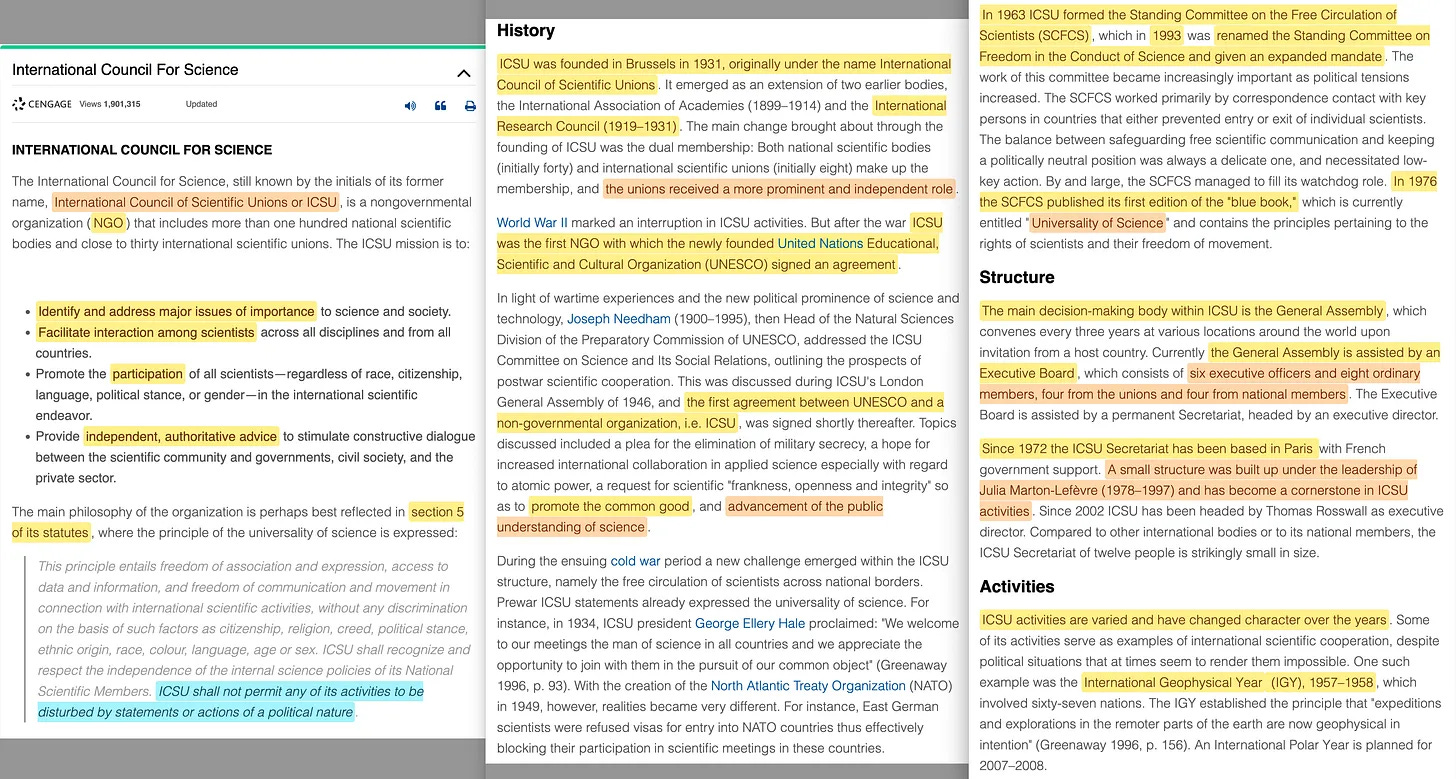Click the Activities heading
The height and width of the screenshot is (779, 1456).
pos(1017,586)
